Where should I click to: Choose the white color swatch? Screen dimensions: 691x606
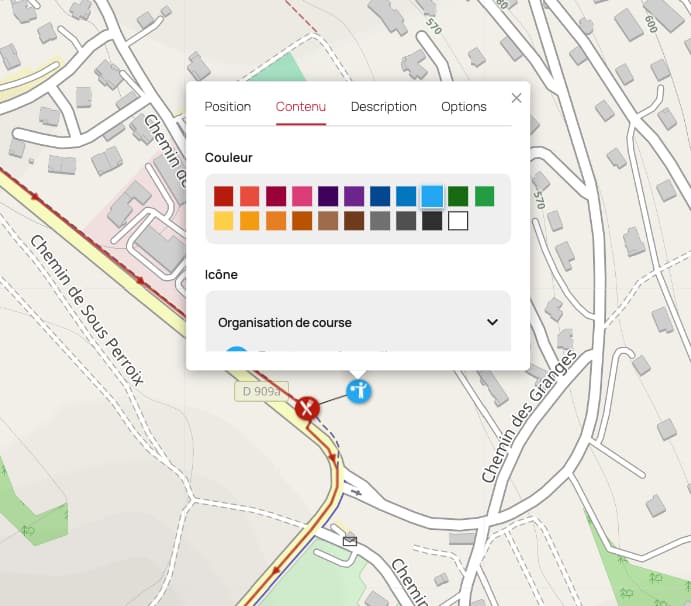[458, 221]
